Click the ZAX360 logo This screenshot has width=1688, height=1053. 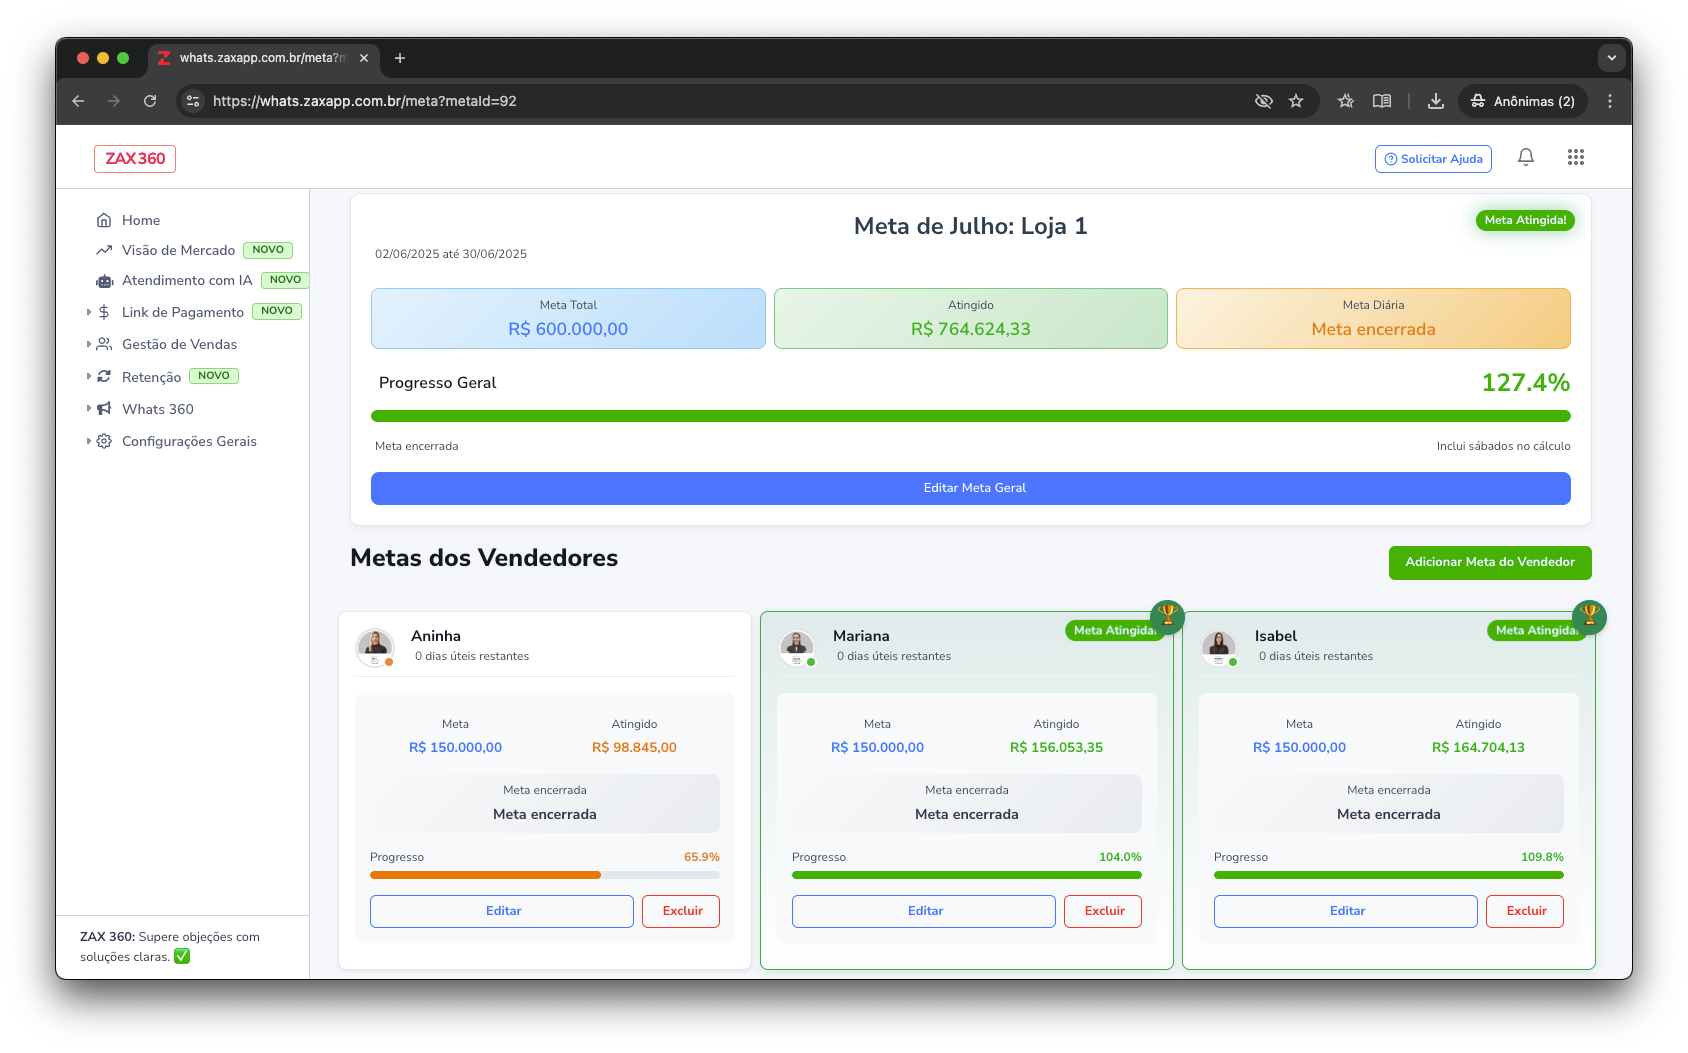(x=135, y=159)
